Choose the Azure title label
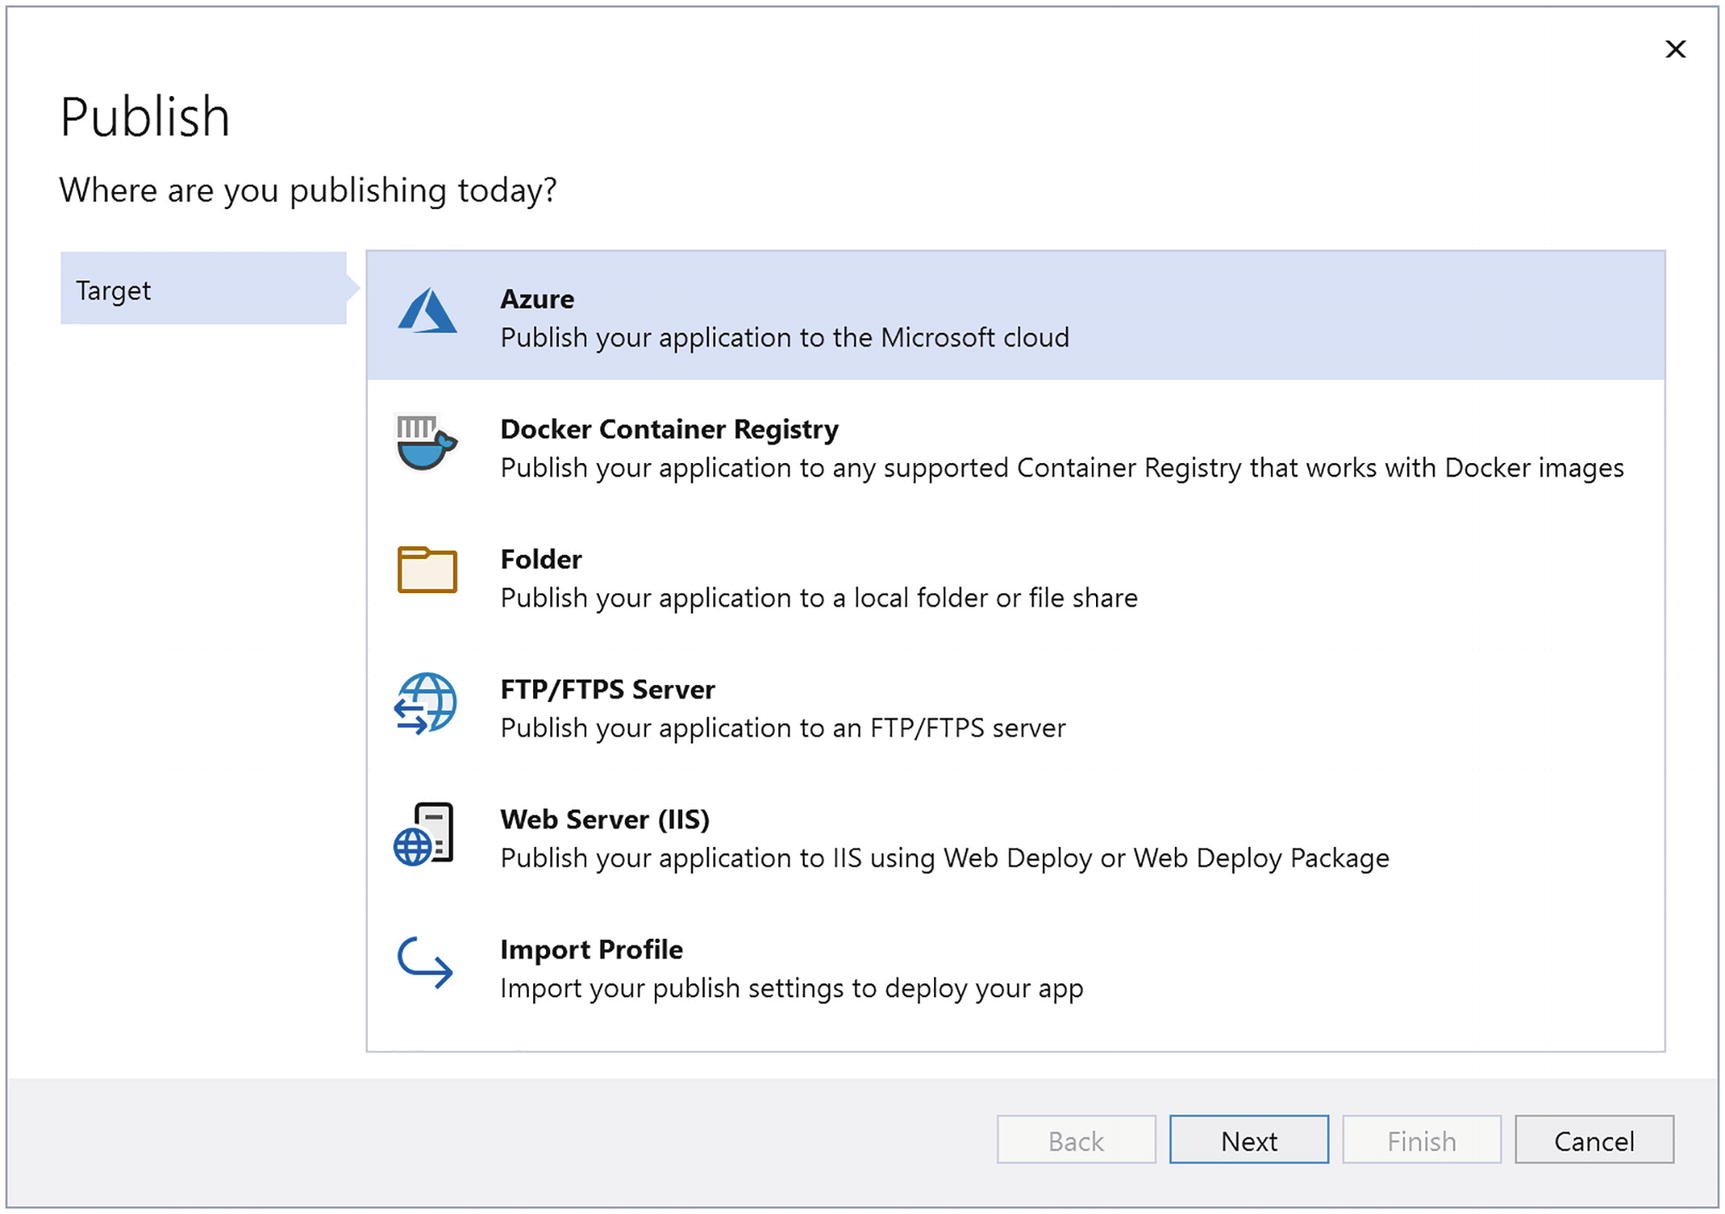 tap(537, 299)
